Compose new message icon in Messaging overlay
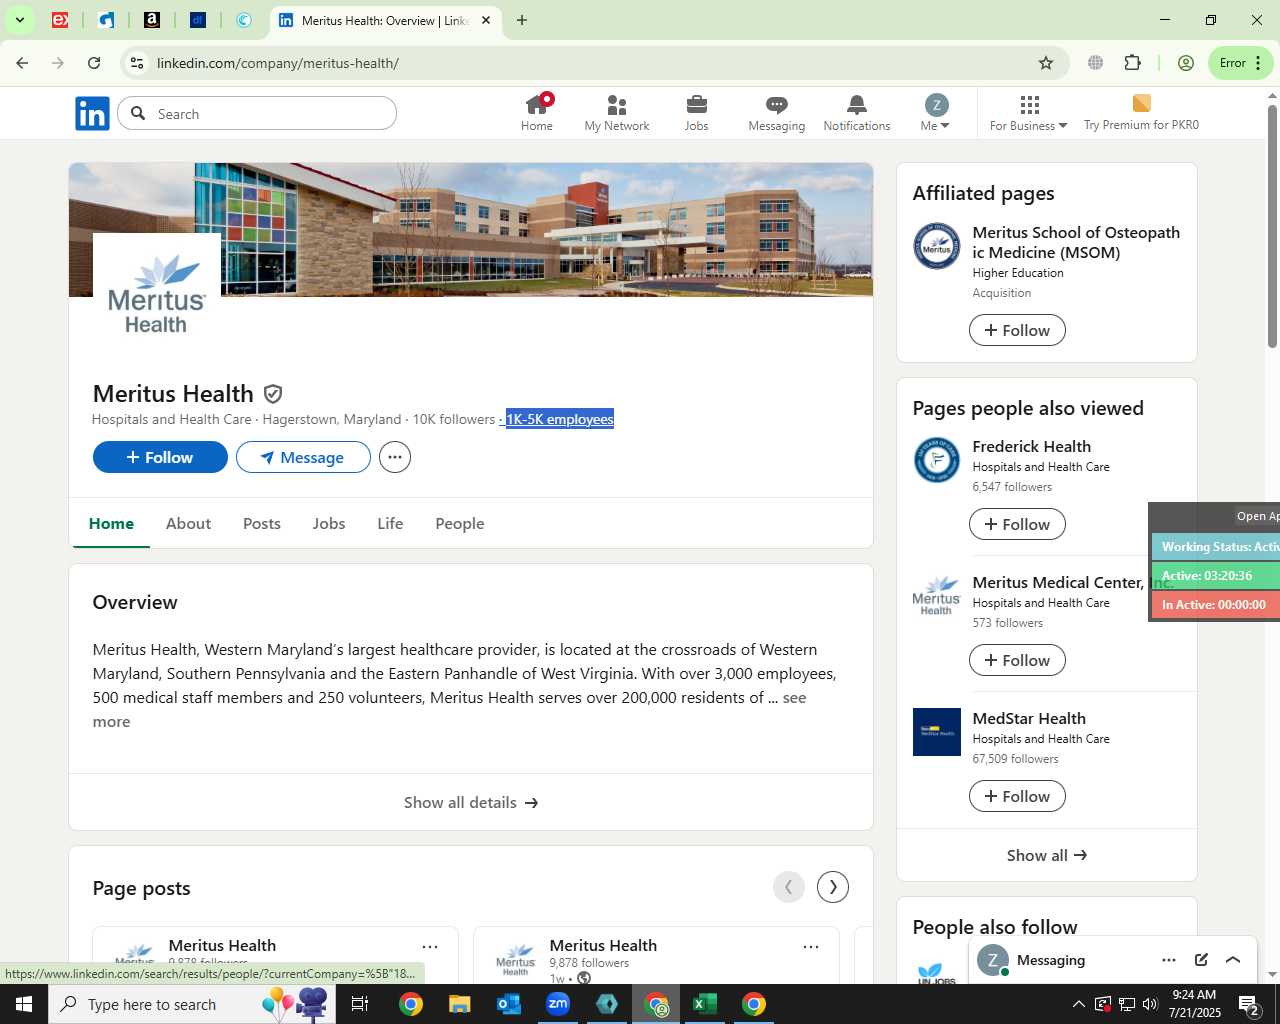The image size is (1280, 1024). click(1201, 960)
